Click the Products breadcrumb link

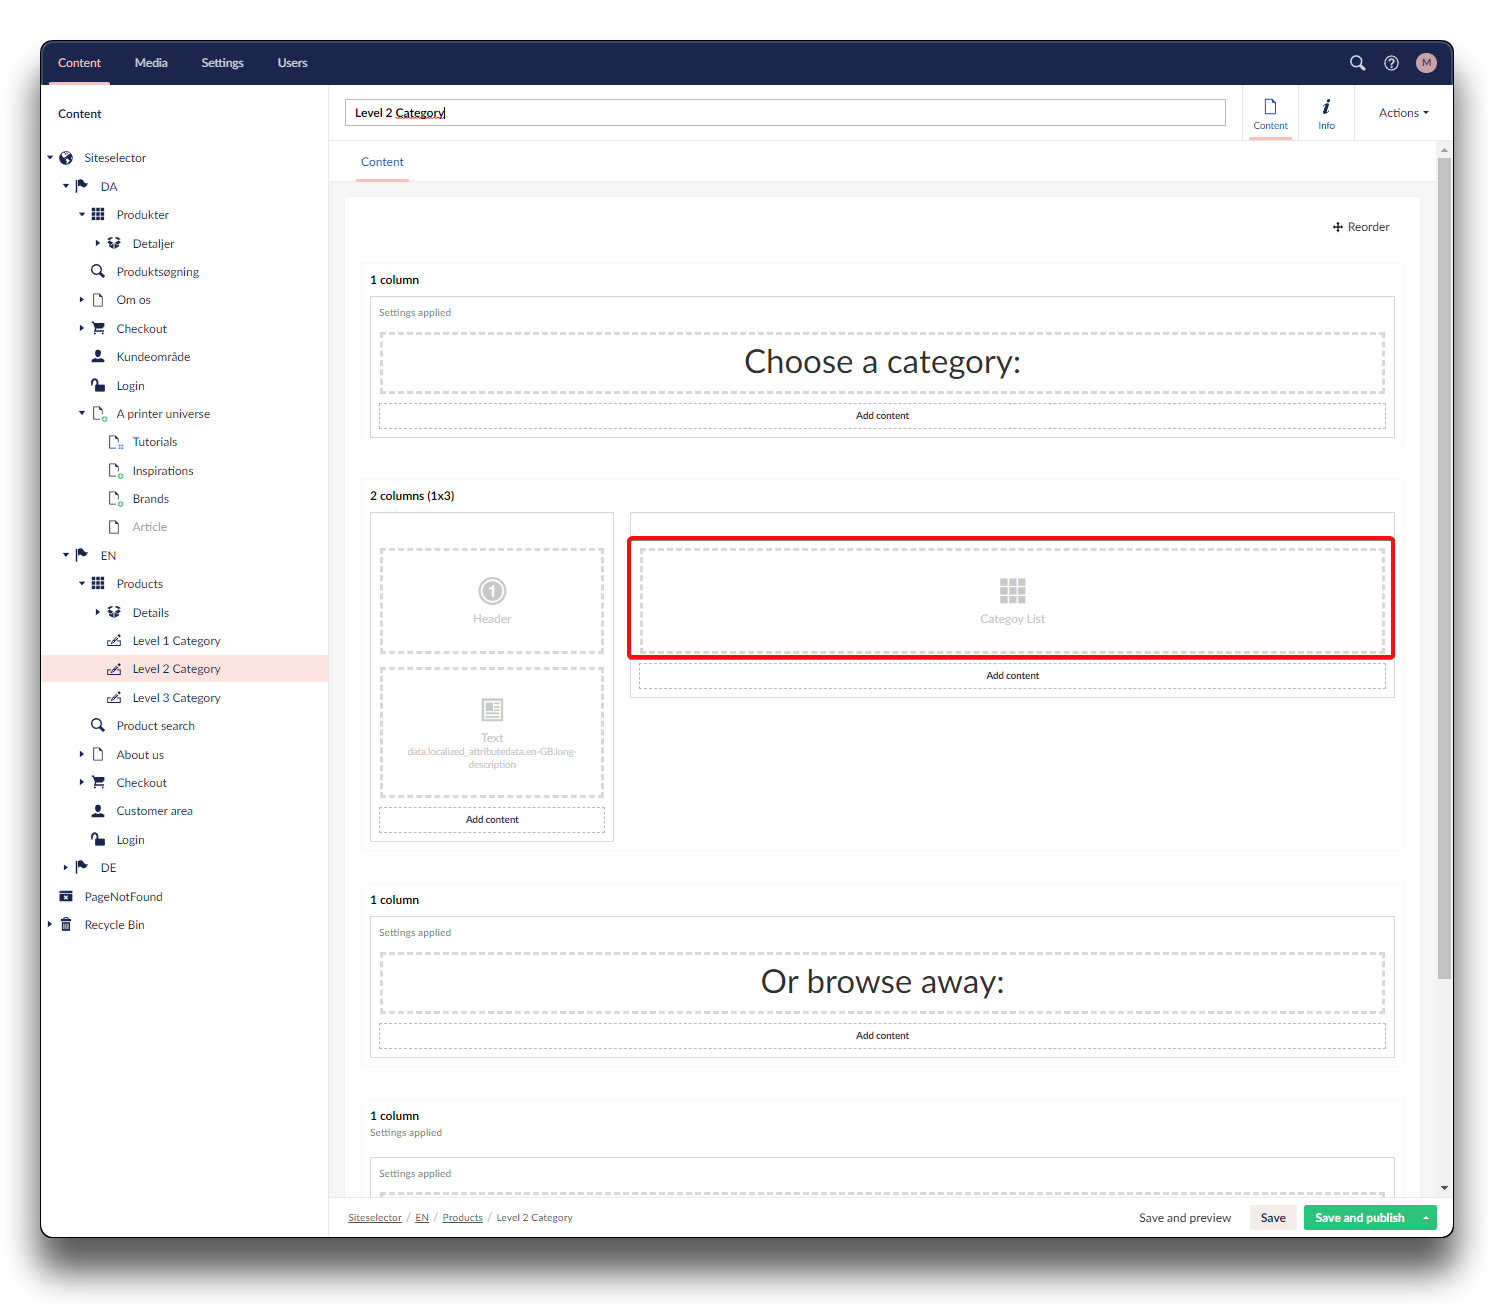tap(462, 1218)
